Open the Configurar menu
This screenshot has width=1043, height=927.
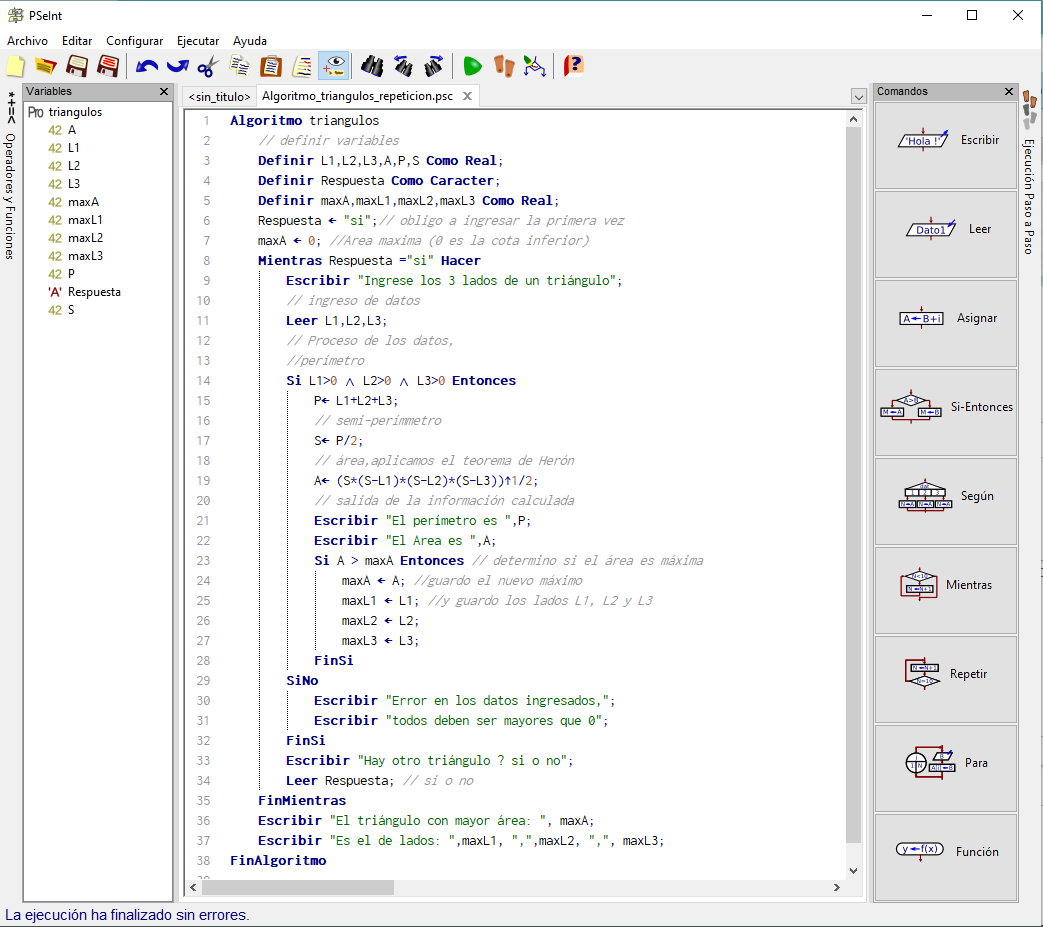click(x=134, y=41)
